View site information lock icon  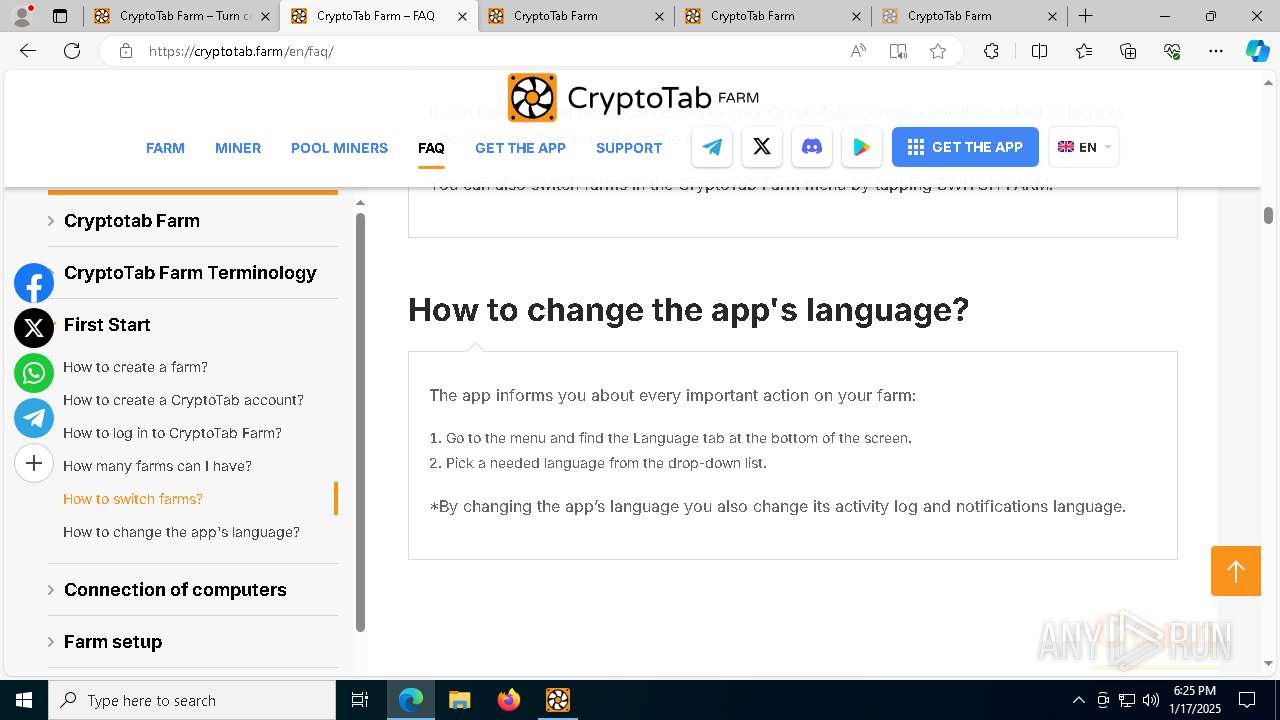126,51
